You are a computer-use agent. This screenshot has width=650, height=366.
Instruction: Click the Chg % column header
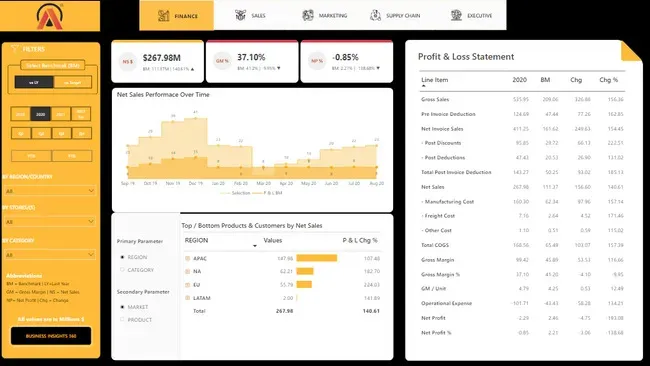[x=609, y=80]
